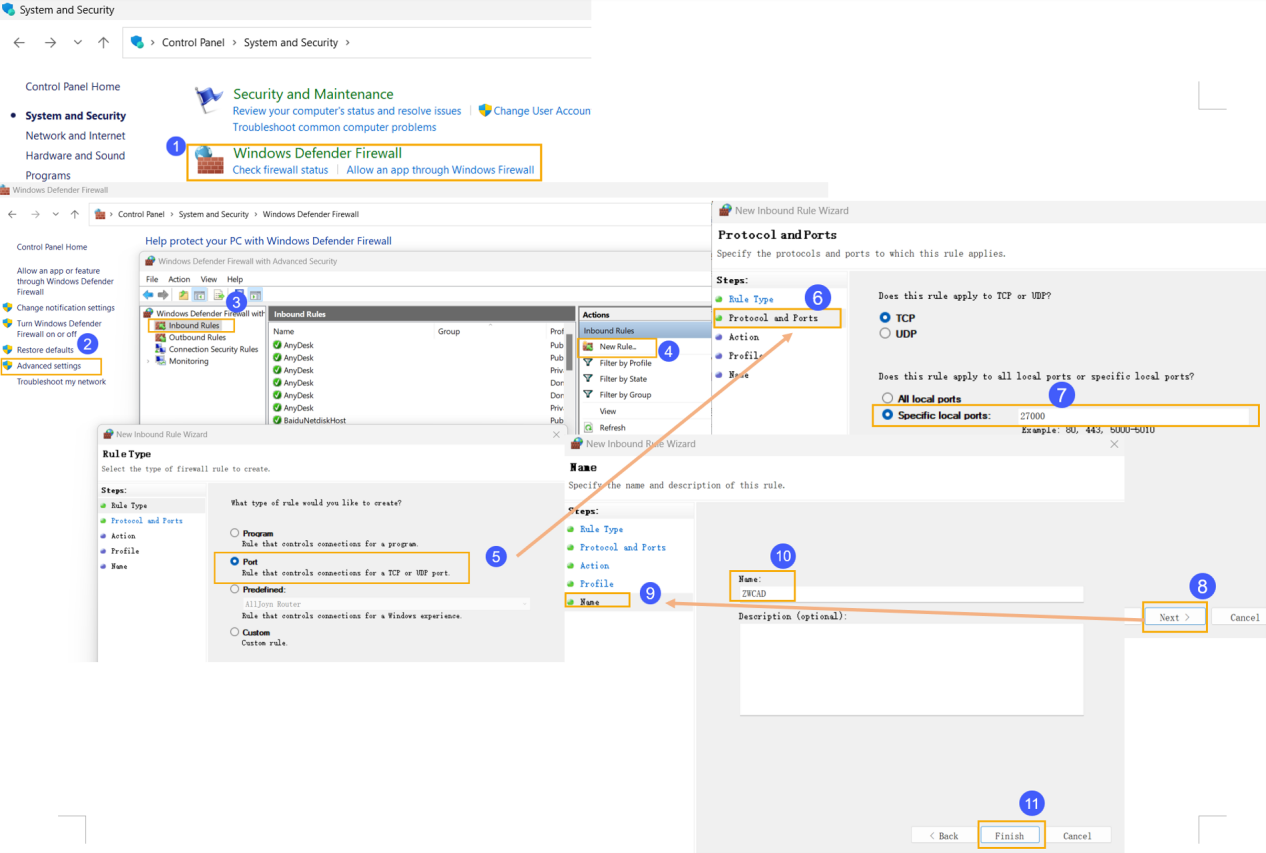Go back in the System and Security window
Viewport: 1266px width, 853px height.
click(19, 43)
